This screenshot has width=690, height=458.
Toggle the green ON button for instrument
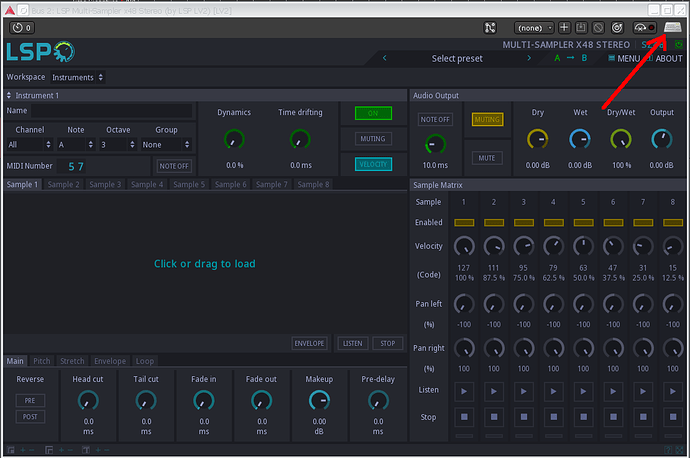click(373, 113)
